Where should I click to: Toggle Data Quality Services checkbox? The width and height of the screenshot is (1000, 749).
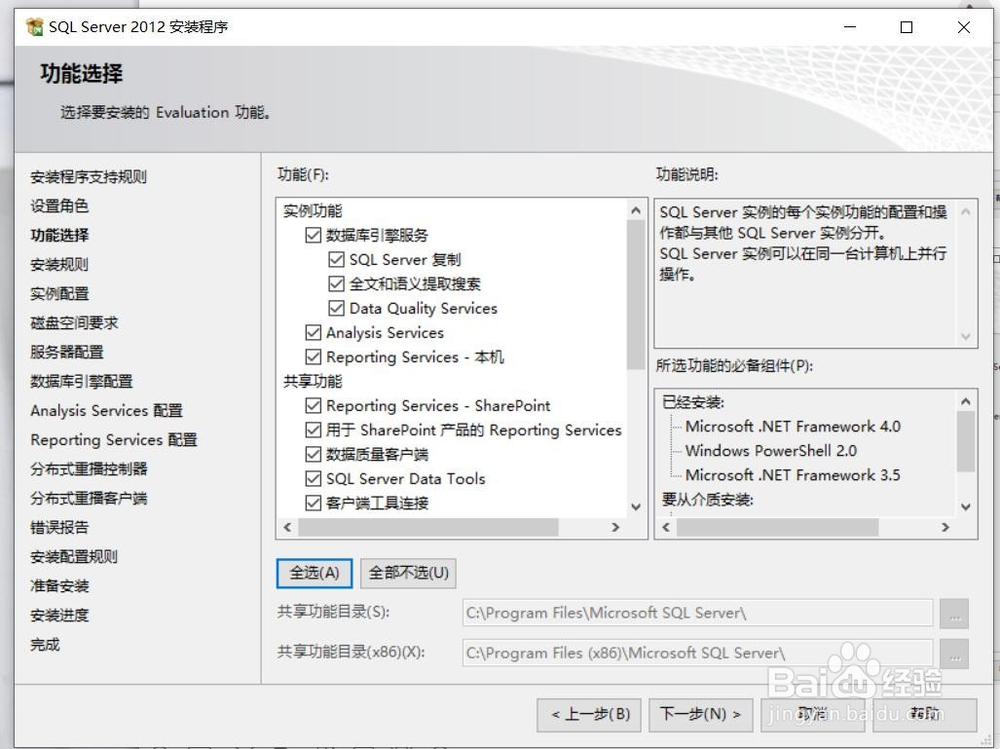(x=336, y=308)
